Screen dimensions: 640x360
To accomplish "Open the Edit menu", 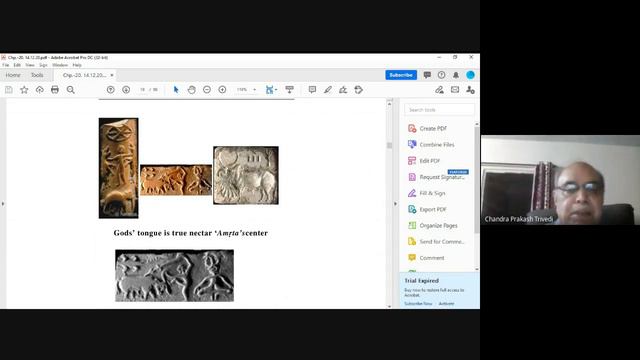I will [17, 65].
